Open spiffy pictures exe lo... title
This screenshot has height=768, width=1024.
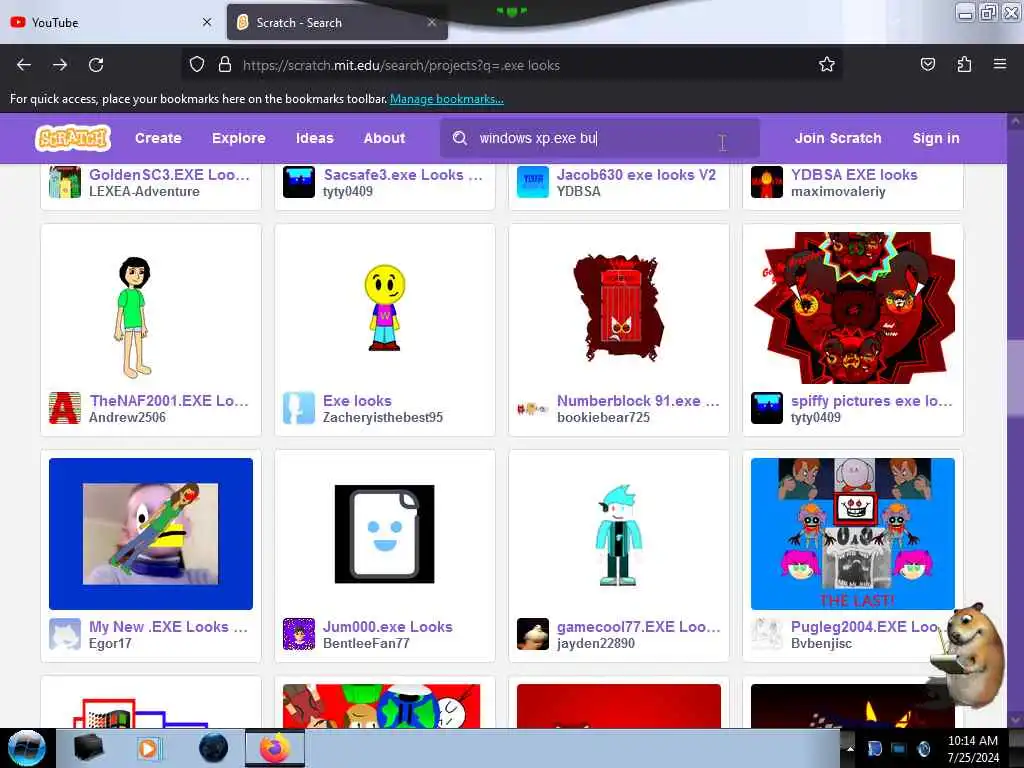(872, 400)
